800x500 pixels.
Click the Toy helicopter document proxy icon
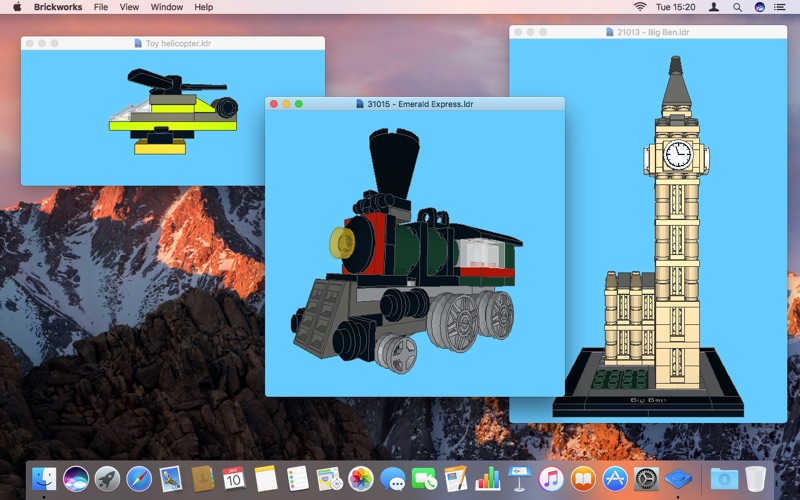pos(138,43)
